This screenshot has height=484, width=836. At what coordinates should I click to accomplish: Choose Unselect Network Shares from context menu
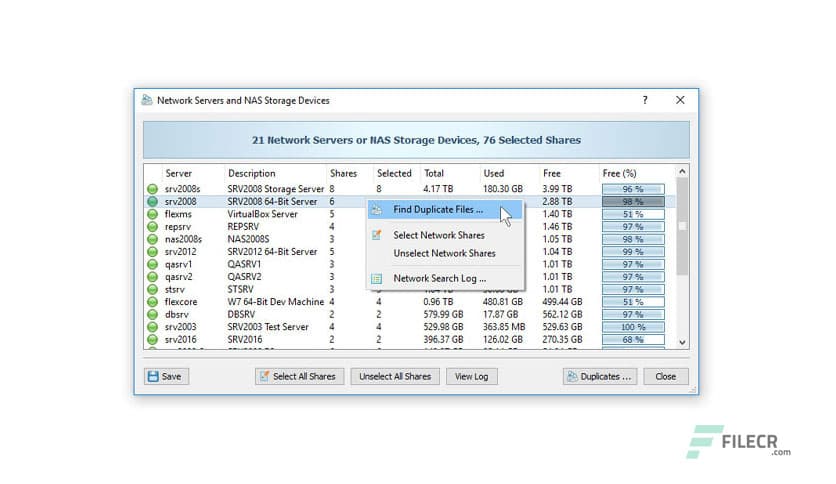point(444,253)
